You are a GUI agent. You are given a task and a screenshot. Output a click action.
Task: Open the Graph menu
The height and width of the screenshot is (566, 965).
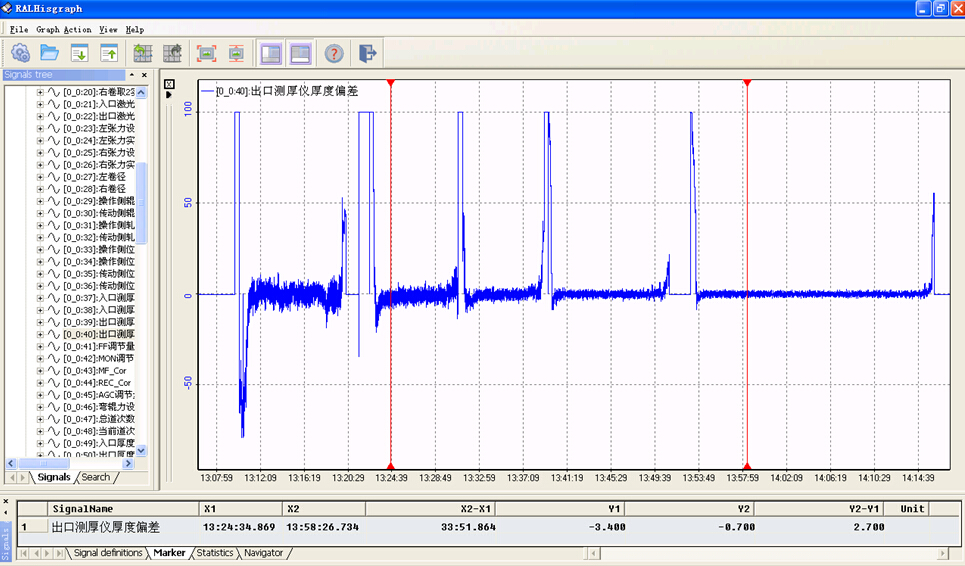pyautogui.click(x=47, y=30)
